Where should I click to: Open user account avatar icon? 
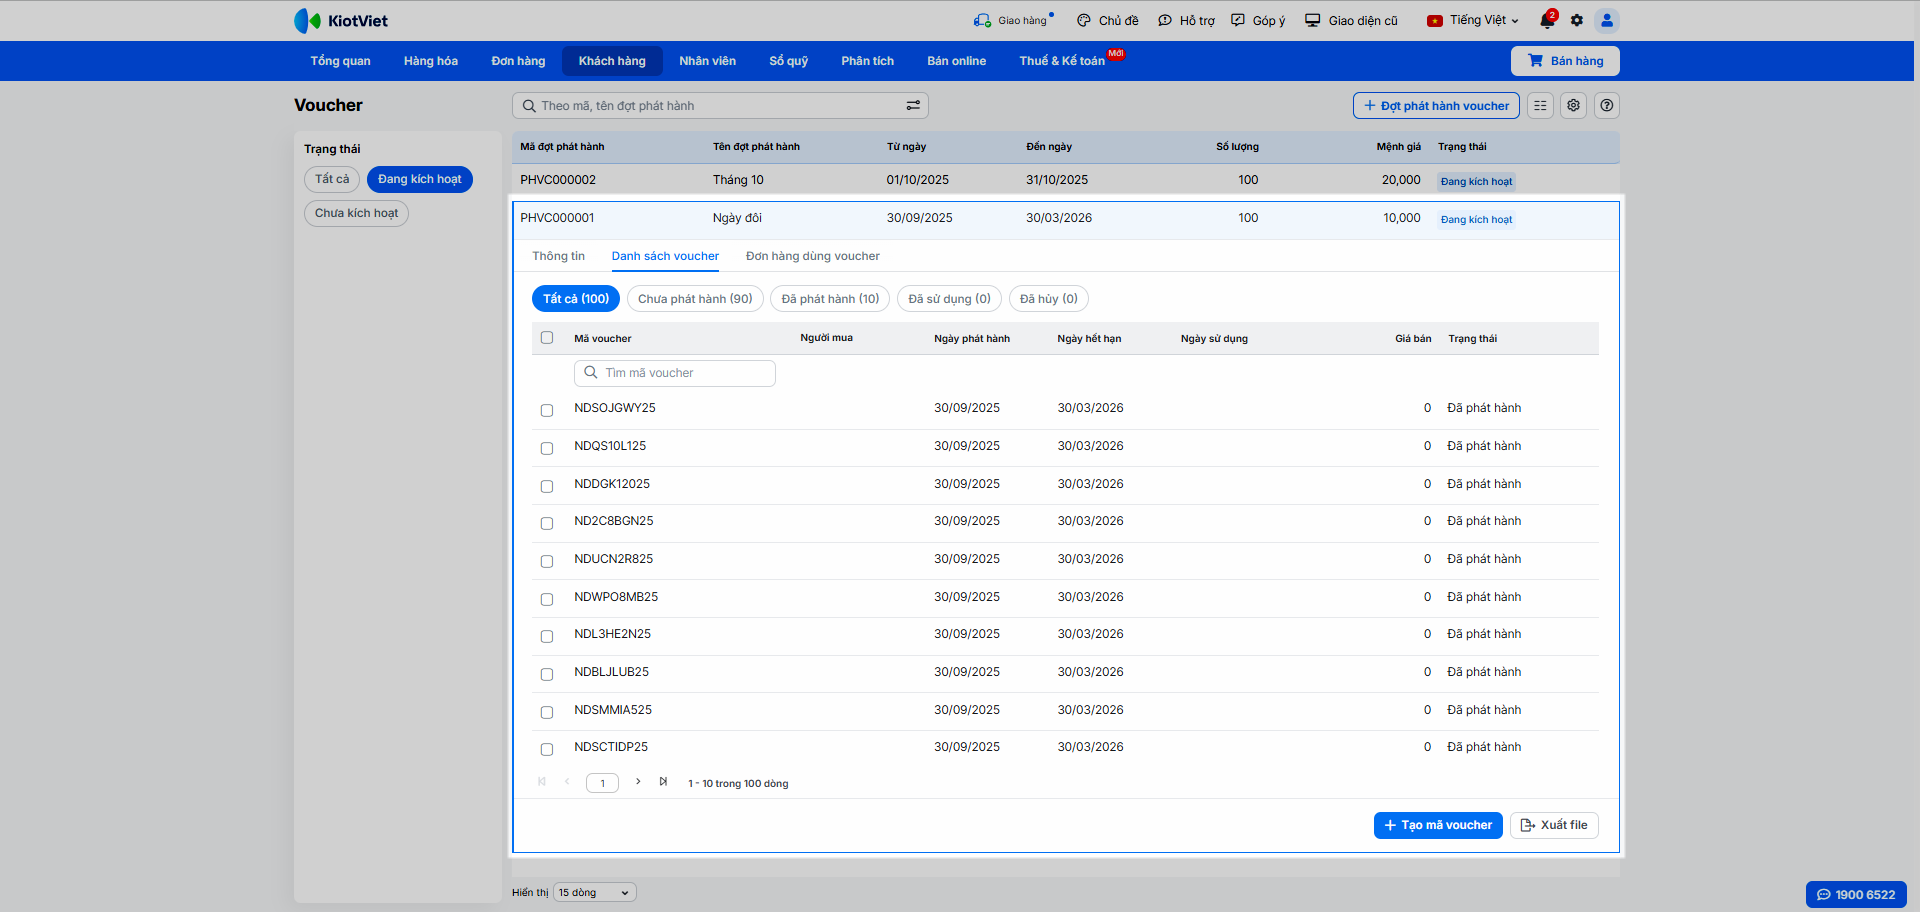(x=1607, y=21)
